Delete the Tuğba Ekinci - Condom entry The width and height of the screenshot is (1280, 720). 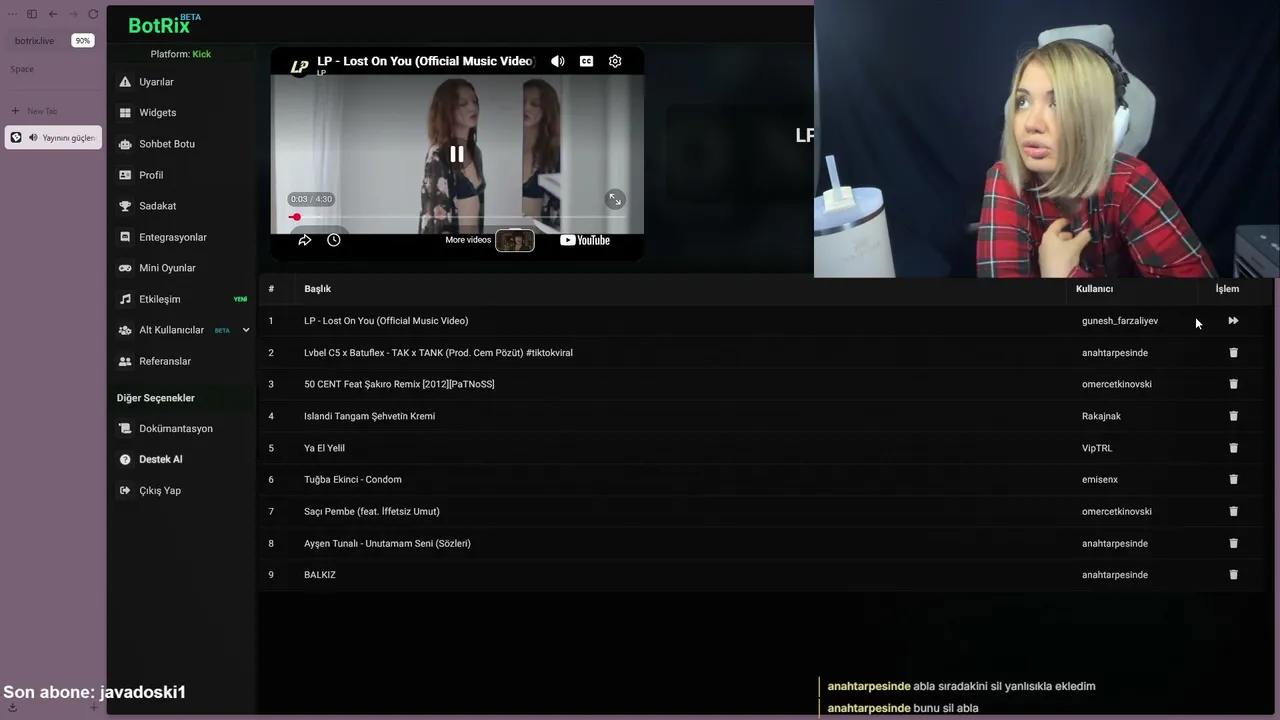coord(1233,479)
